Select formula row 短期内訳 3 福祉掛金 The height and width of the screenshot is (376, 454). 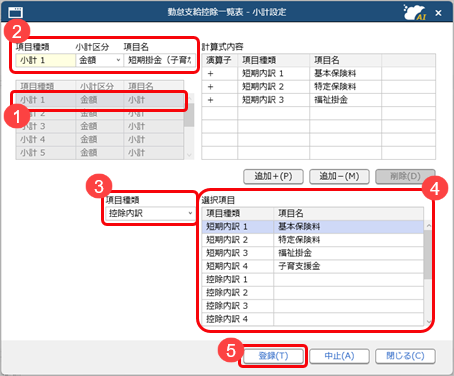click(318, 100)
